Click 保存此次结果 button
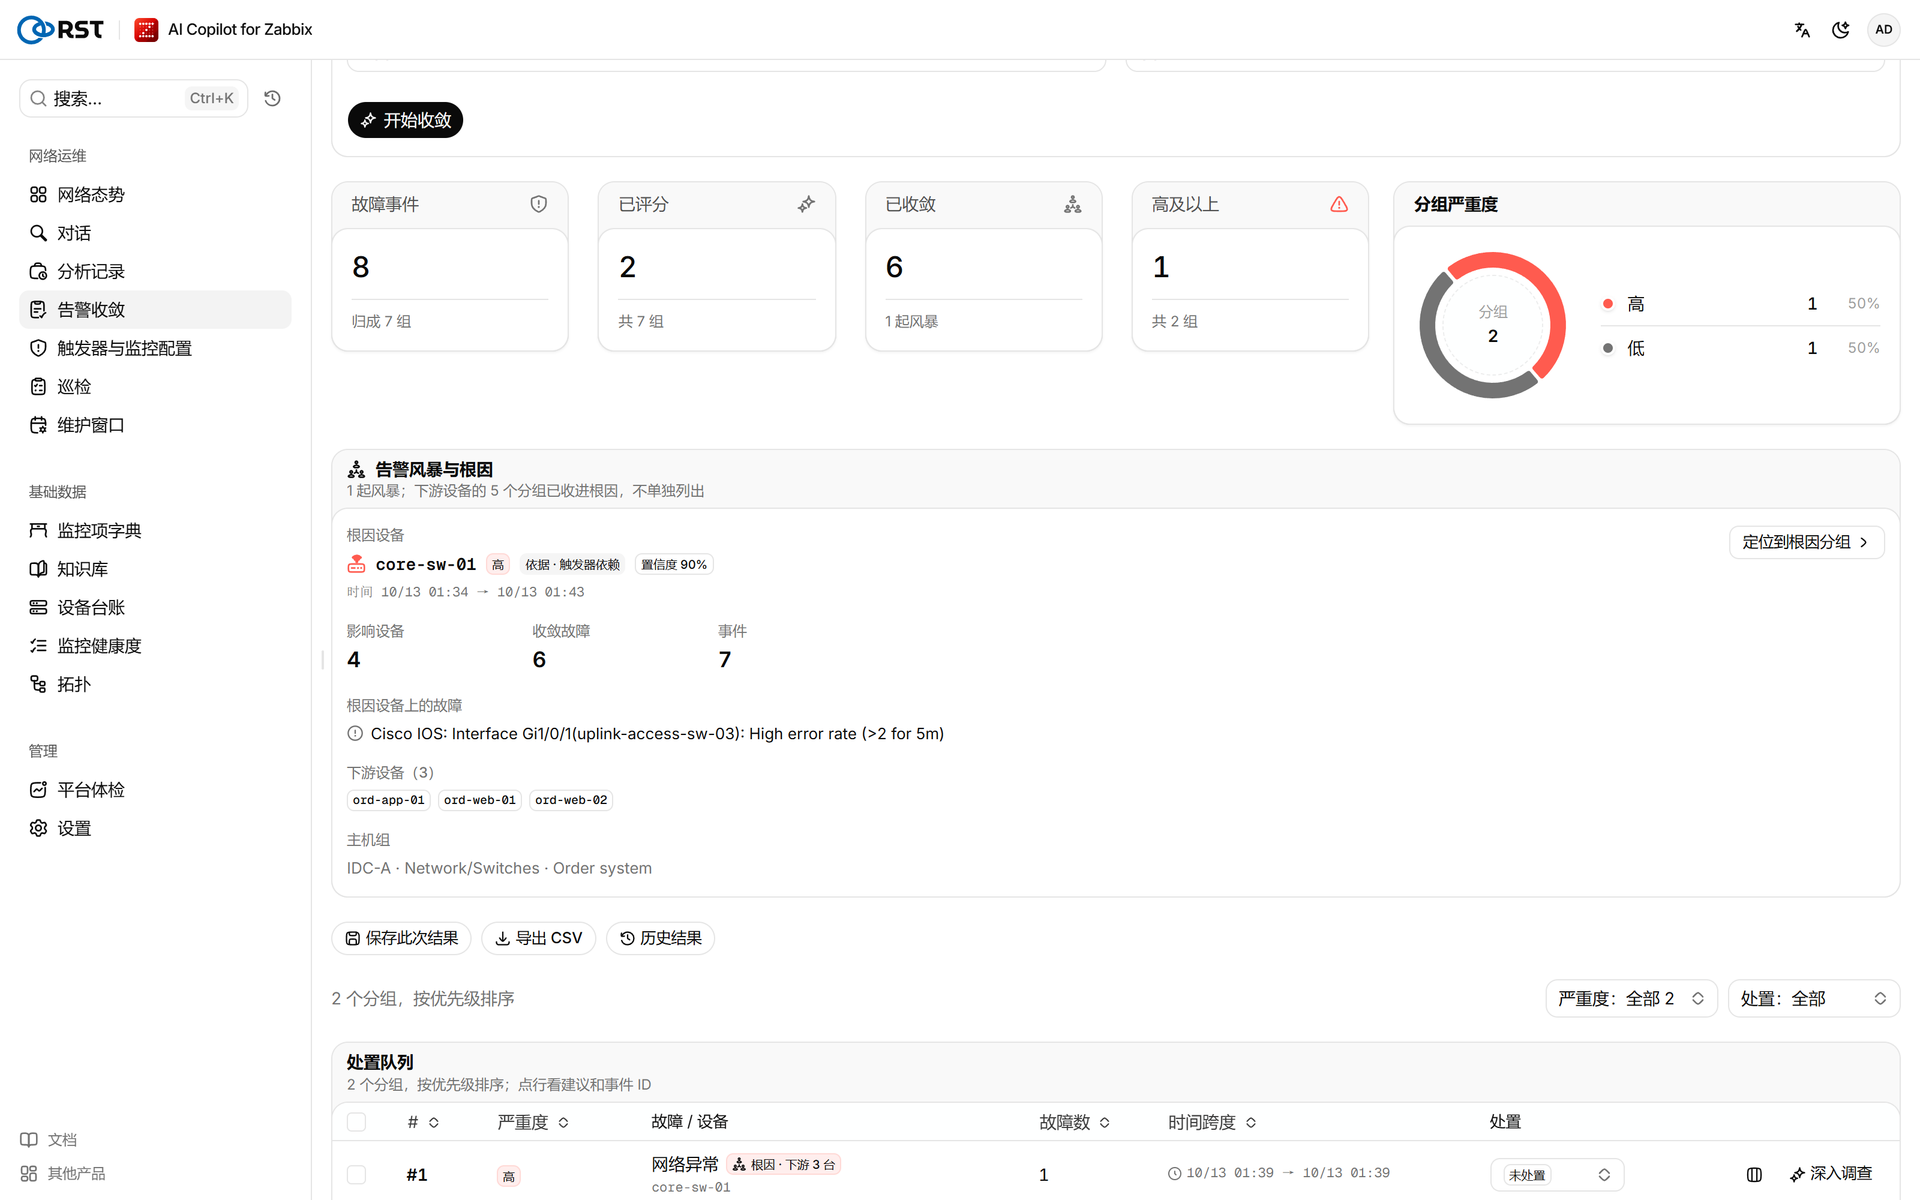This screenshot has width=1920, height=1200. tap(401, 938)
